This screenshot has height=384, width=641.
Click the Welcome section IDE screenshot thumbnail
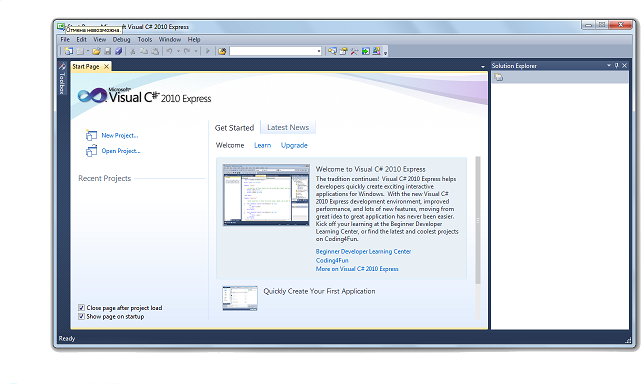(x=266, y=195)
